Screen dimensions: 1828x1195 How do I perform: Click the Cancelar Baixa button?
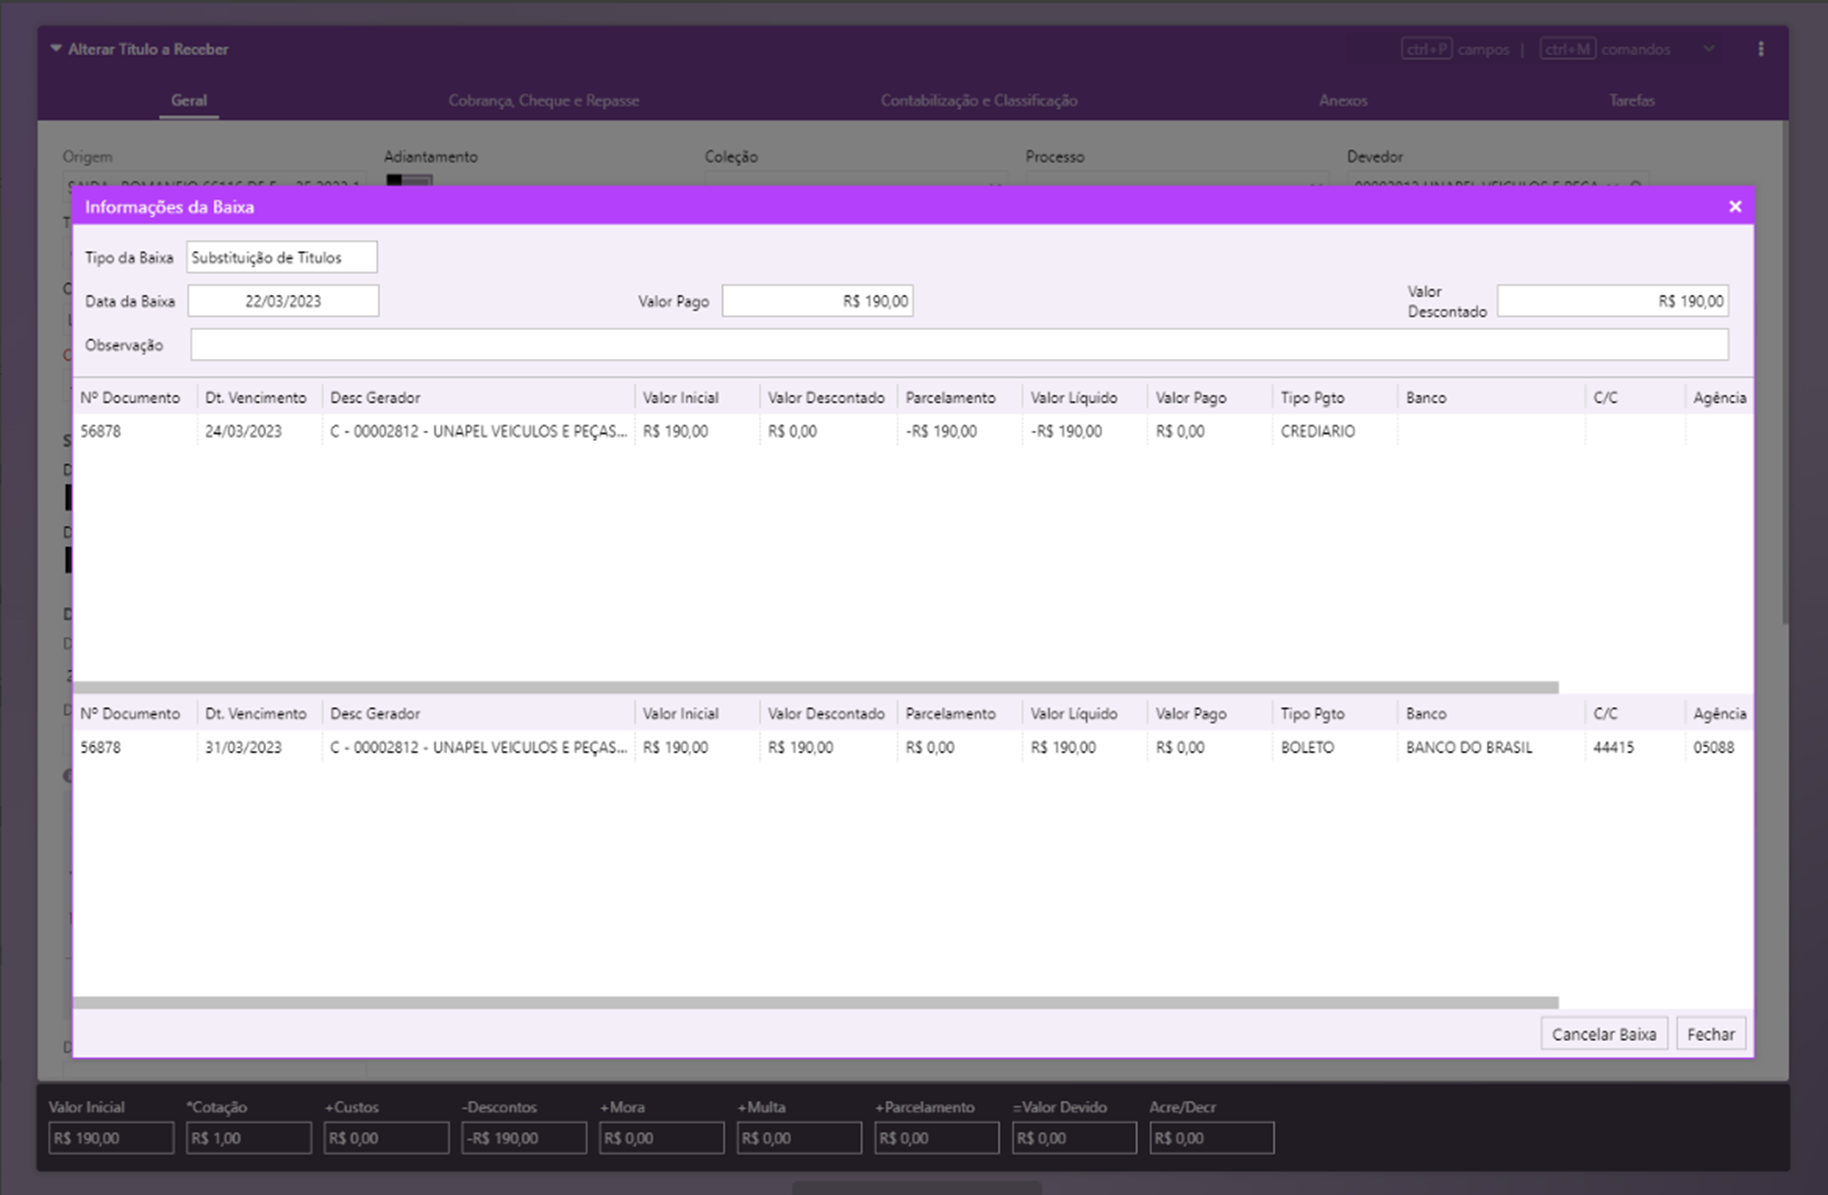coord(1604,1034)
